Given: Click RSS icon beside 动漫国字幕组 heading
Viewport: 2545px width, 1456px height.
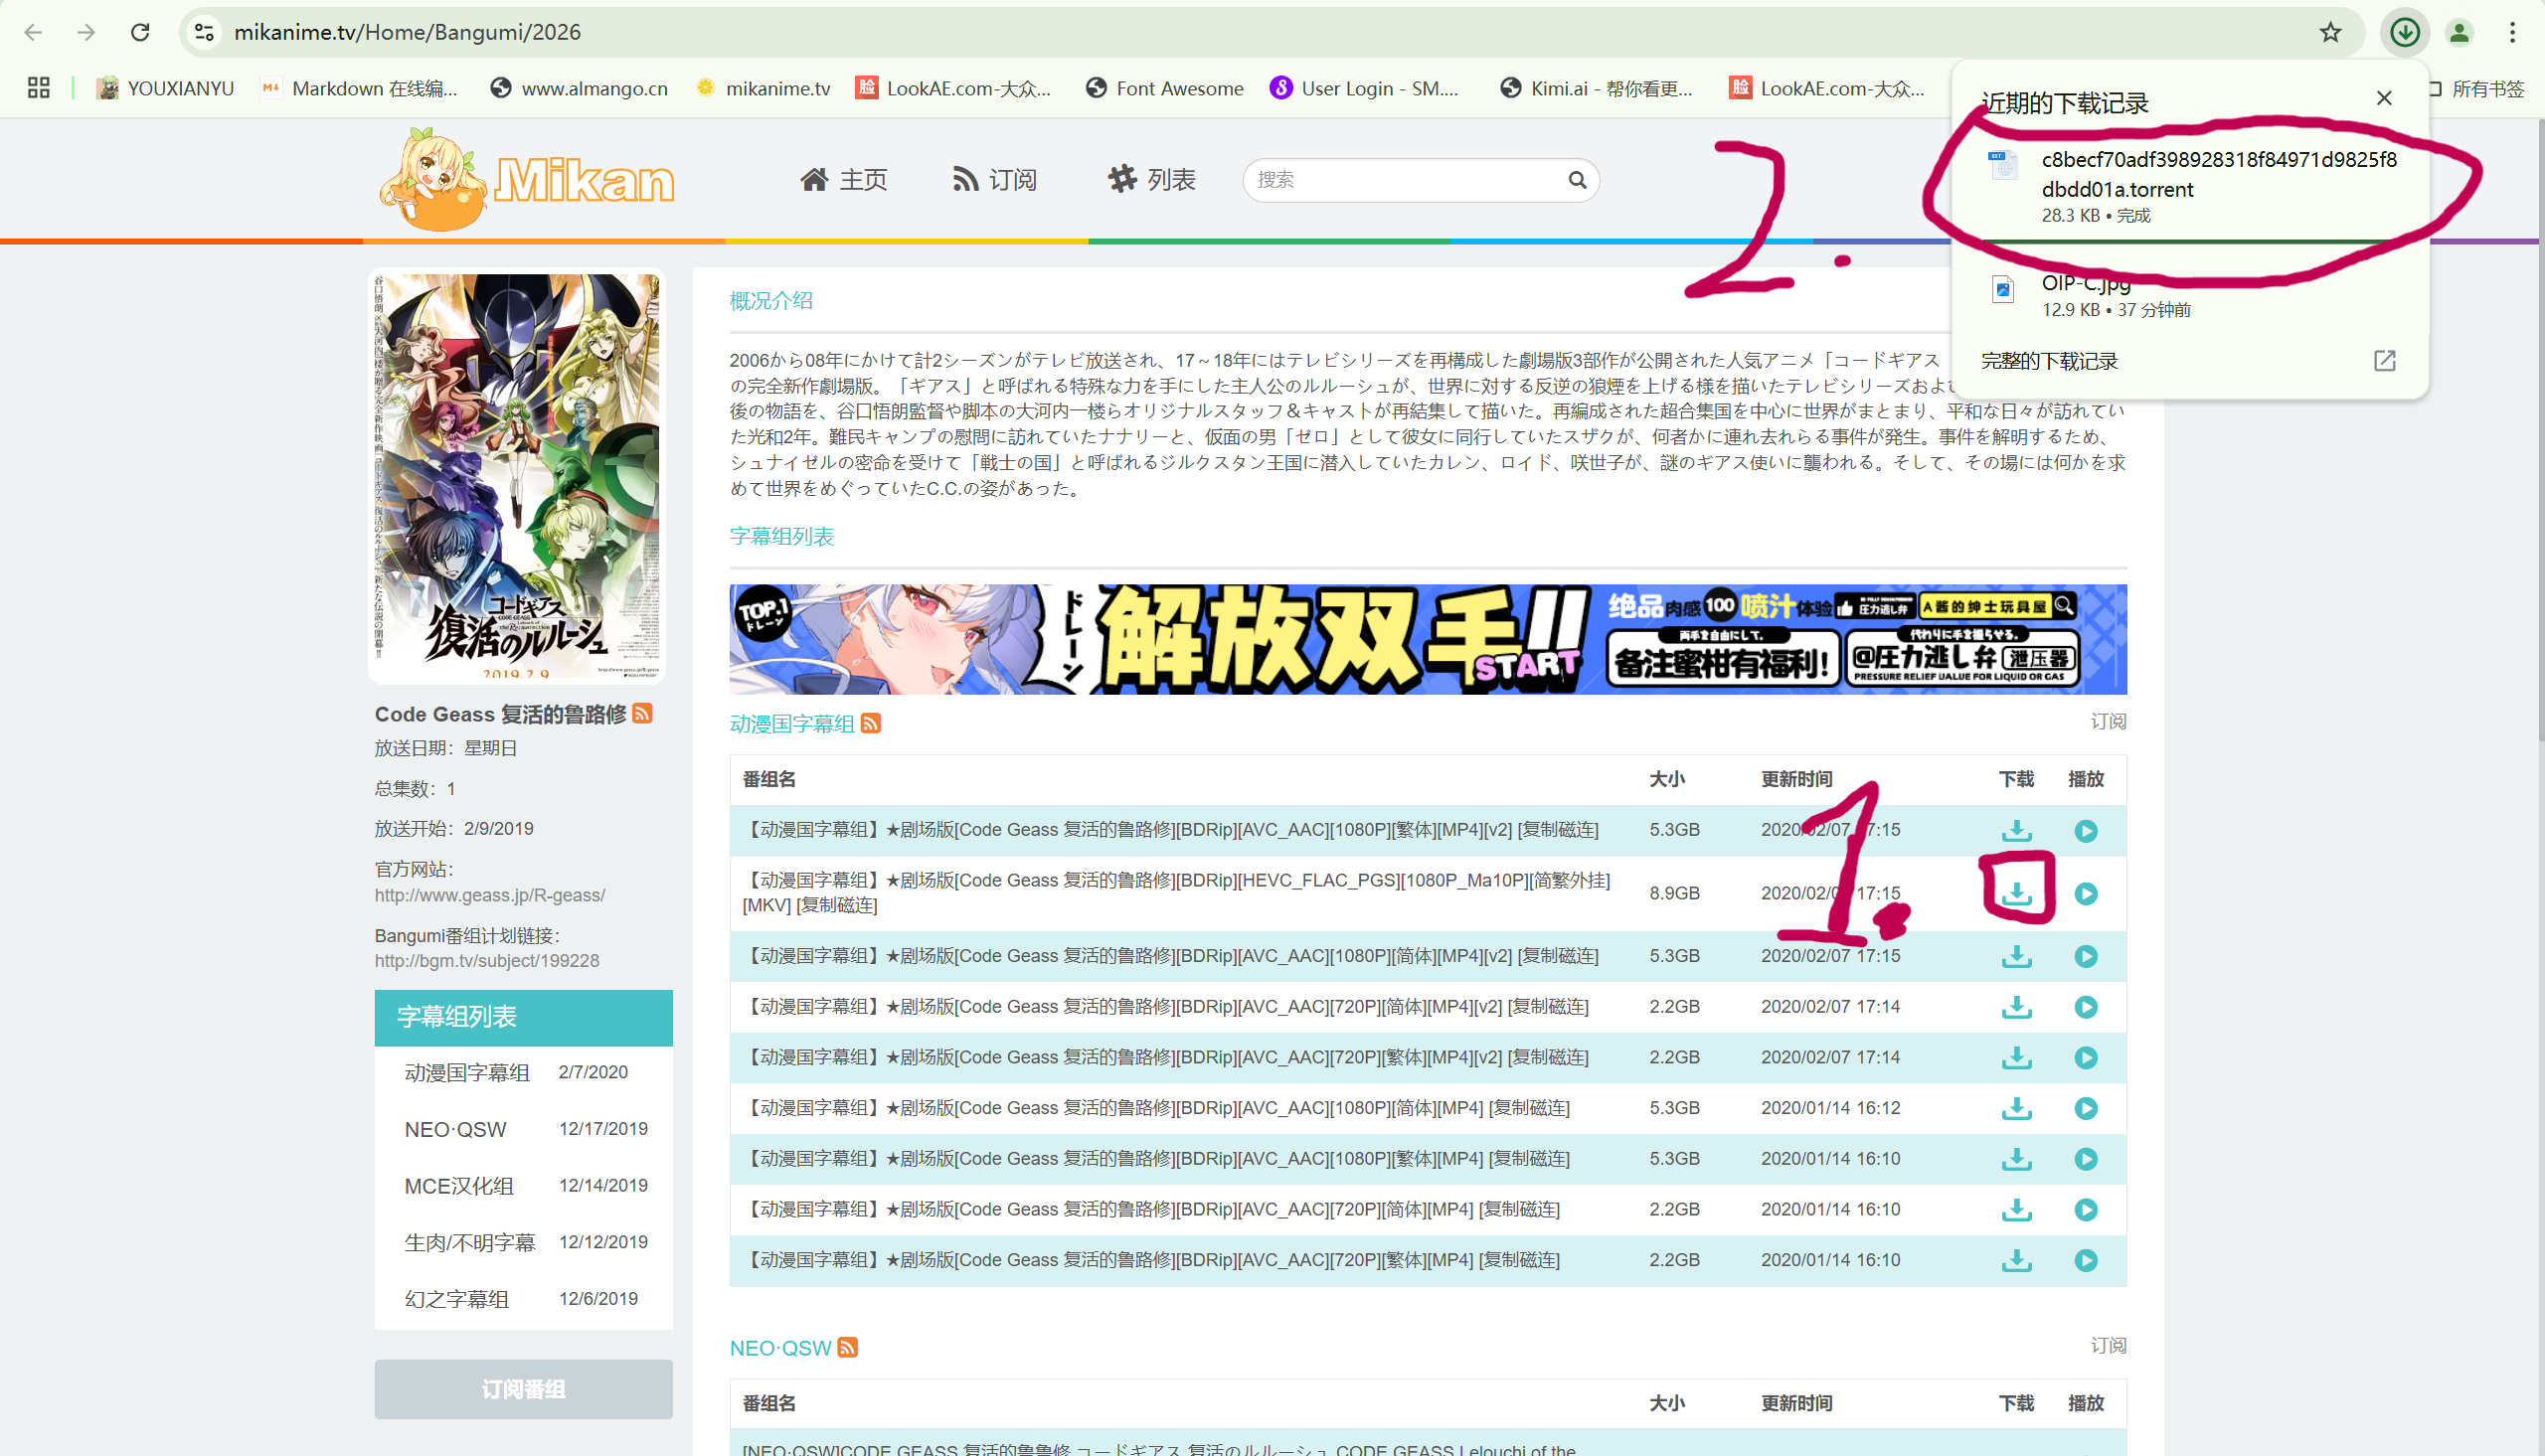Looking at the screenshot, I should (x=870, y=723).
